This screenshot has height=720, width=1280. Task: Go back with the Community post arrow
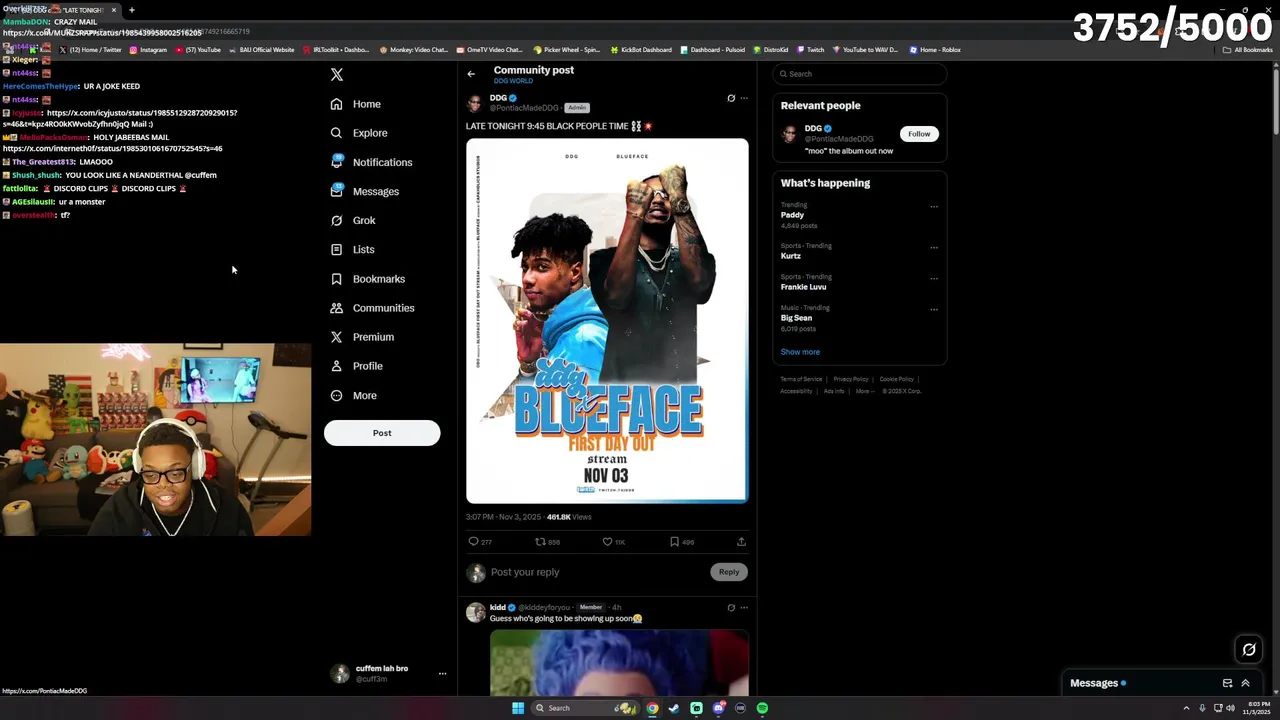pos(471,74)
